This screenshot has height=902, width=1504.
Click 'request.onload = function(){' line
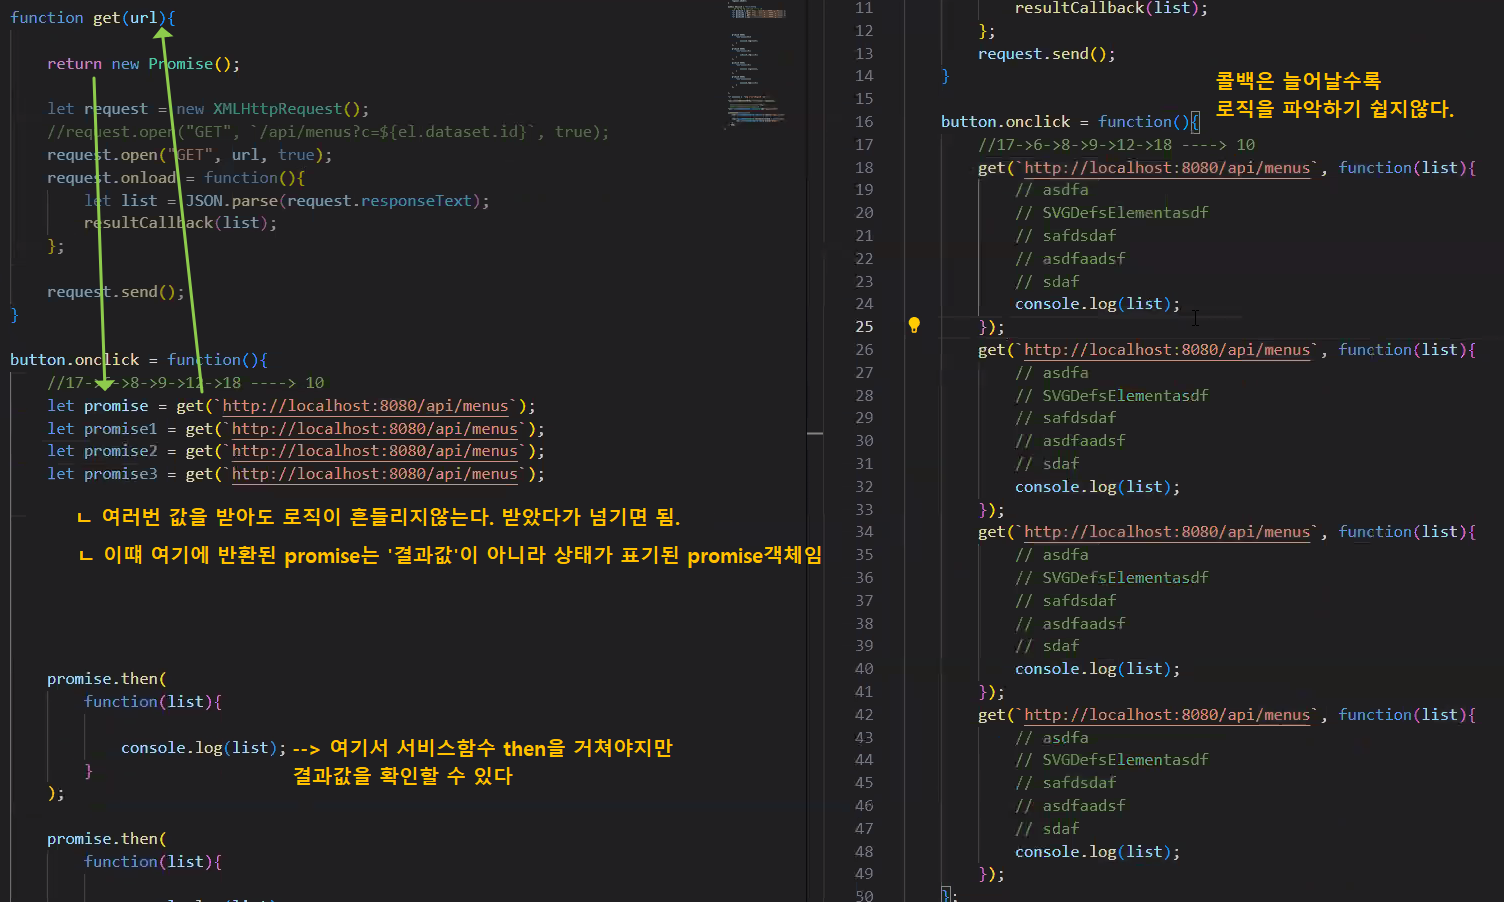pos(175,178)
